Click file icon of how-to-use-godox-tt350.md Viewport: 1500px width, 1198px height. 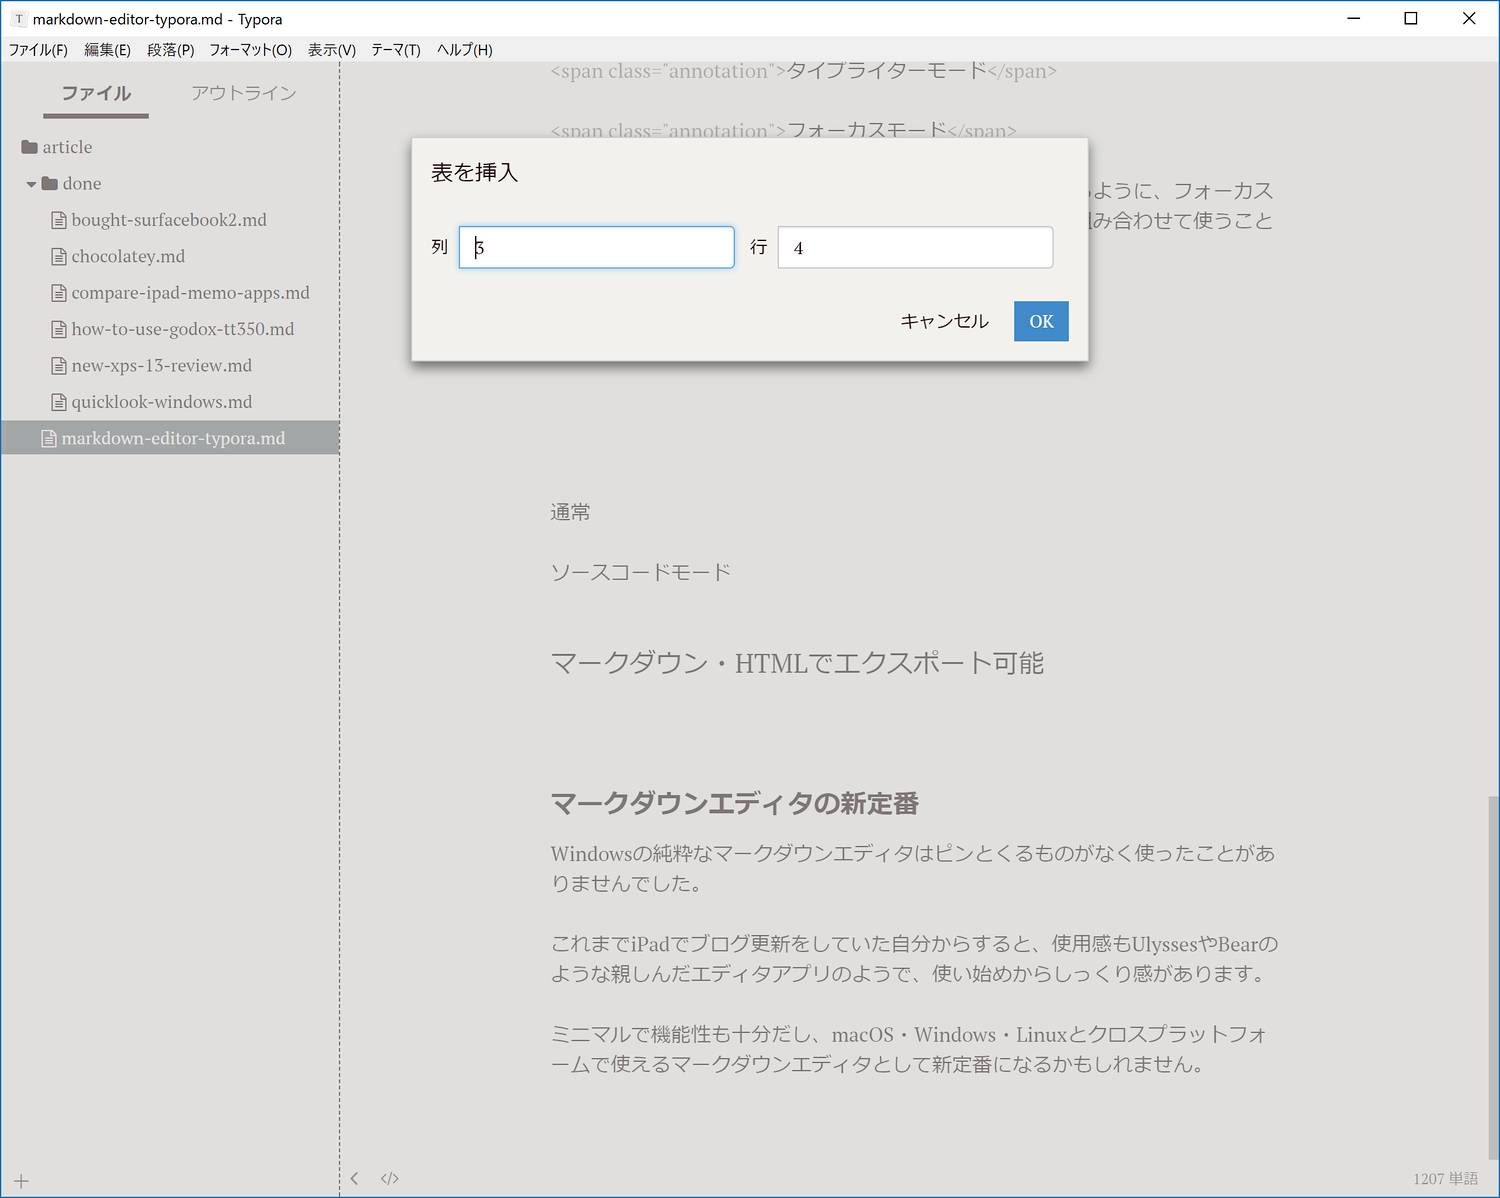coord(59,330)
